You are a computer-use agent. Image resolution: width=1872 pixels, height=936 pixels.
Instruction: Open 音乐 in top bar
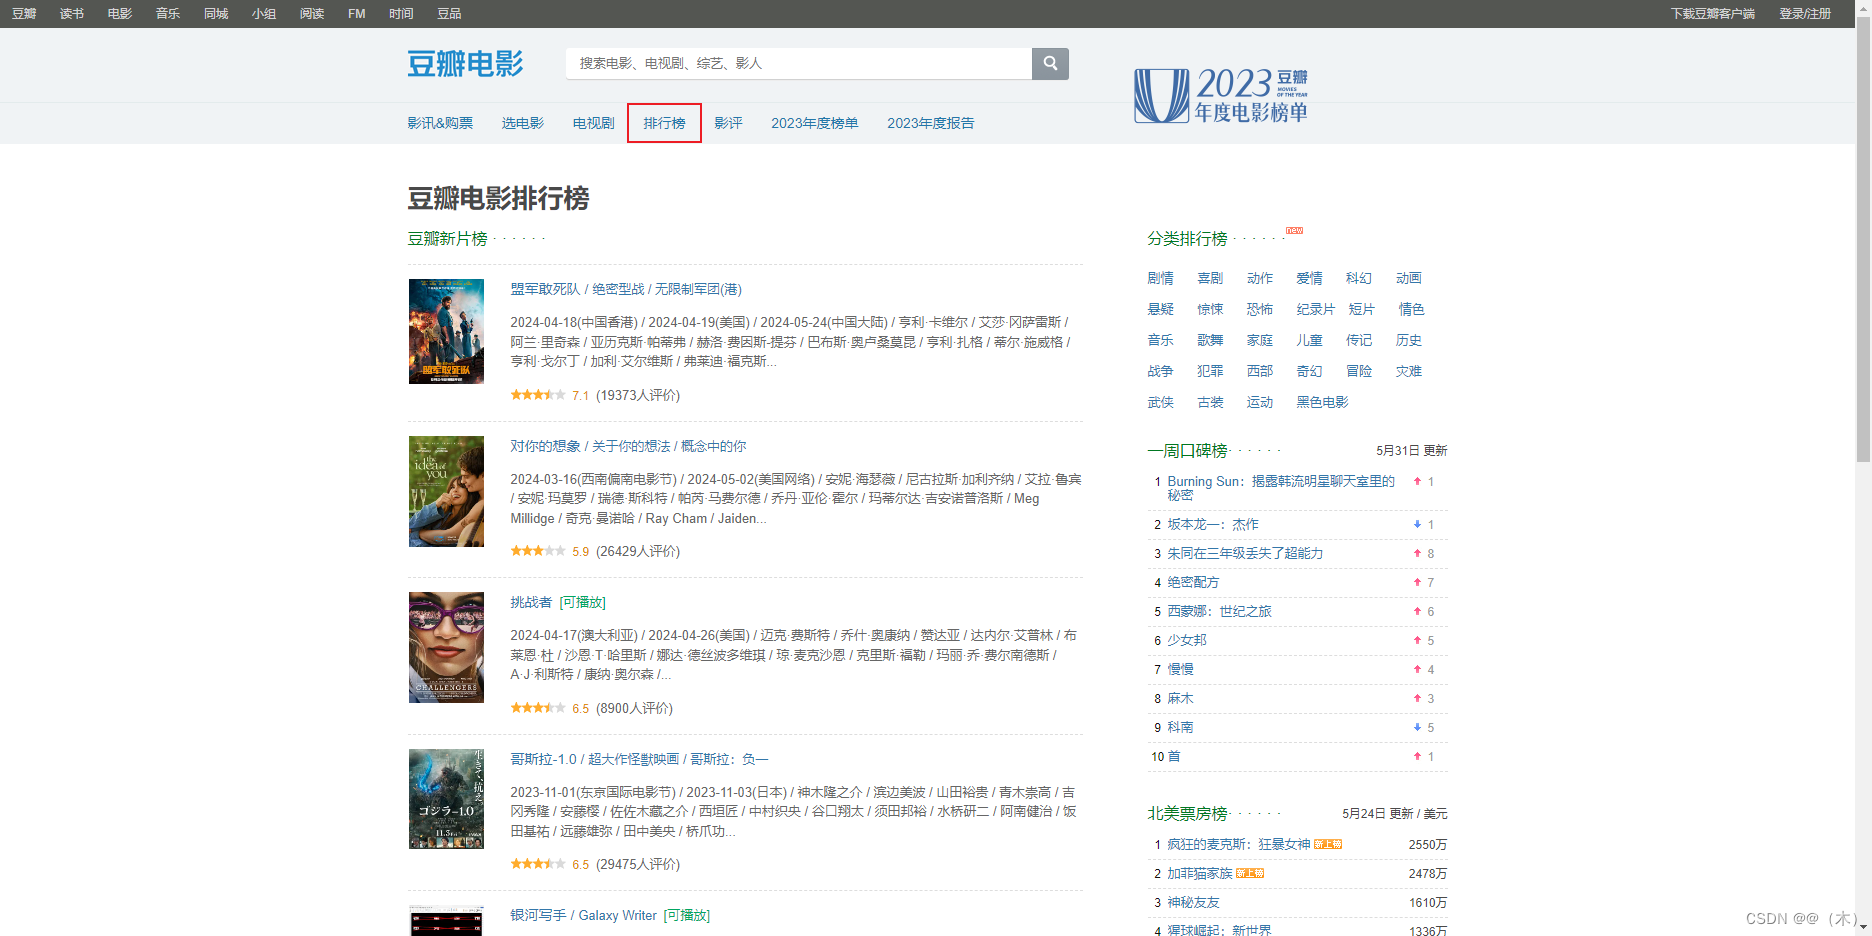pyautogui.click(x=168, y=14)
